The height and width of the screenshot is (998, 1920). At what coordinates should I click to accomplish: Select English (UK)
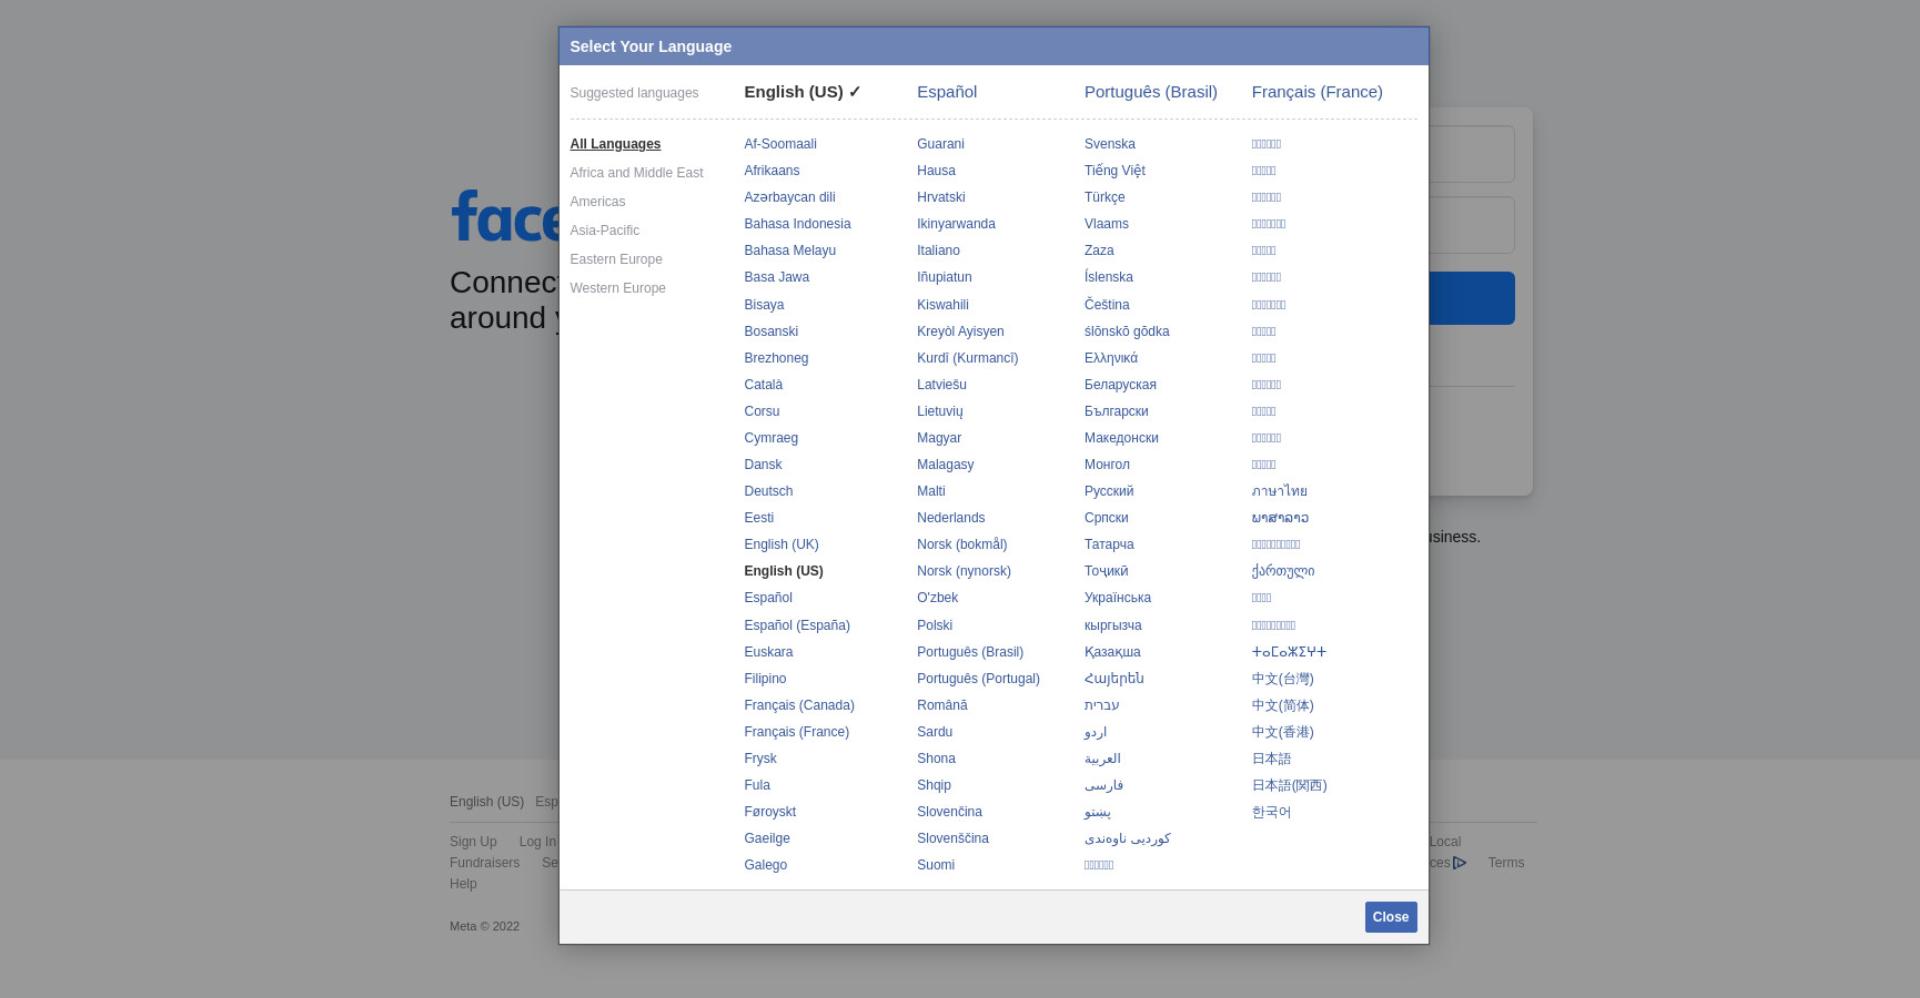click(x=781, y=545)
